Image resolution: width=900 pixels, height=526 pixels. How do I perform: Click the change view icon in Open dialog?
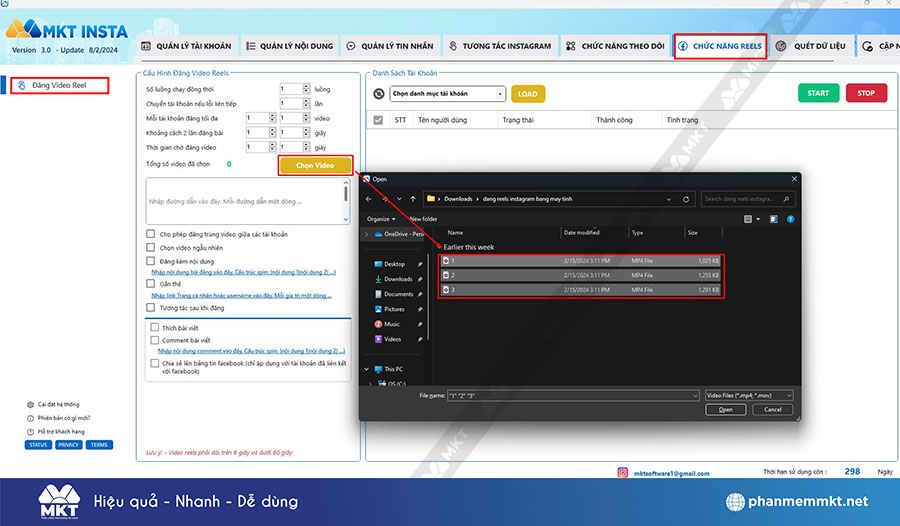coord(748,219)
